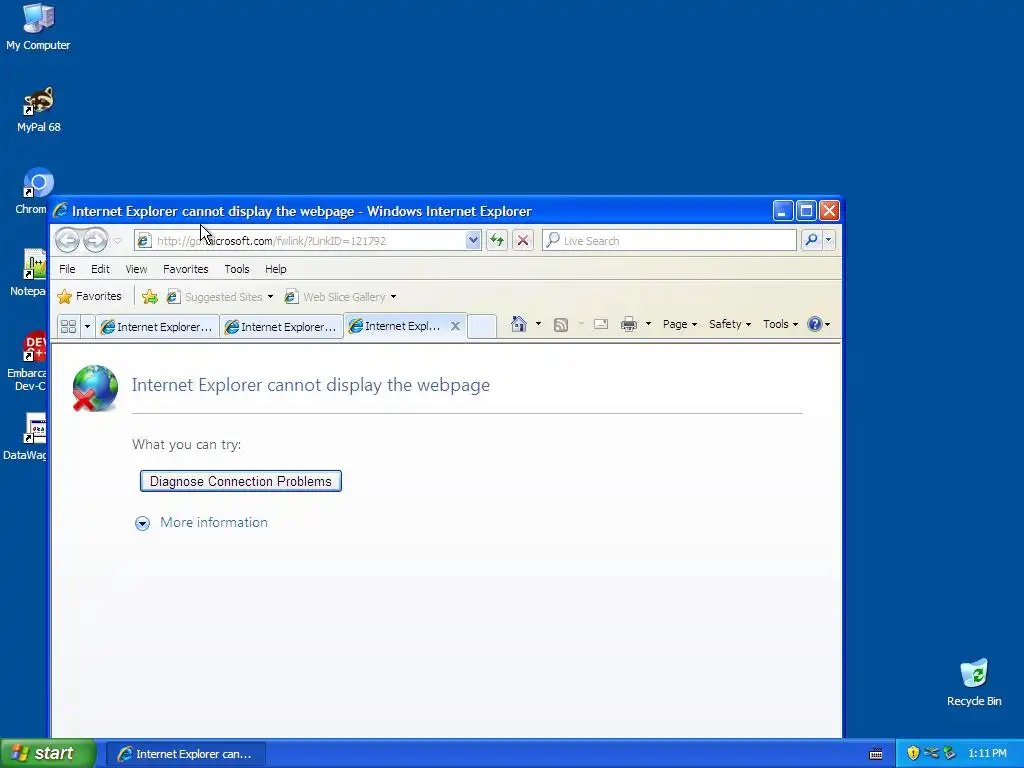The image size is (1024, 768).
Task: Click the network connection tray icon
Action: (x=931, y=754)
